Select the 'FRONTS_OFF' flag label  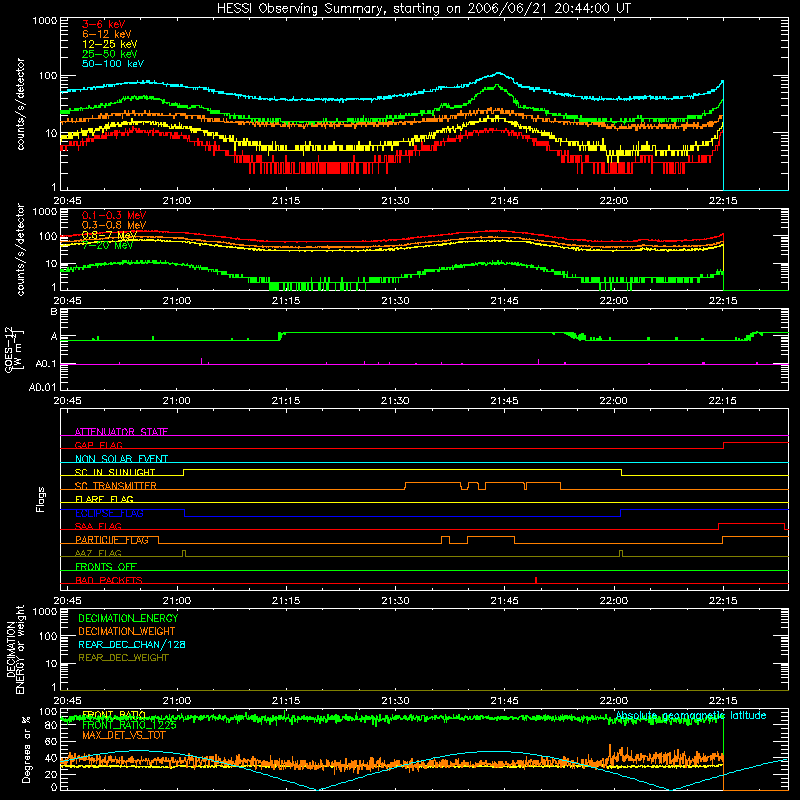(106, 567)
